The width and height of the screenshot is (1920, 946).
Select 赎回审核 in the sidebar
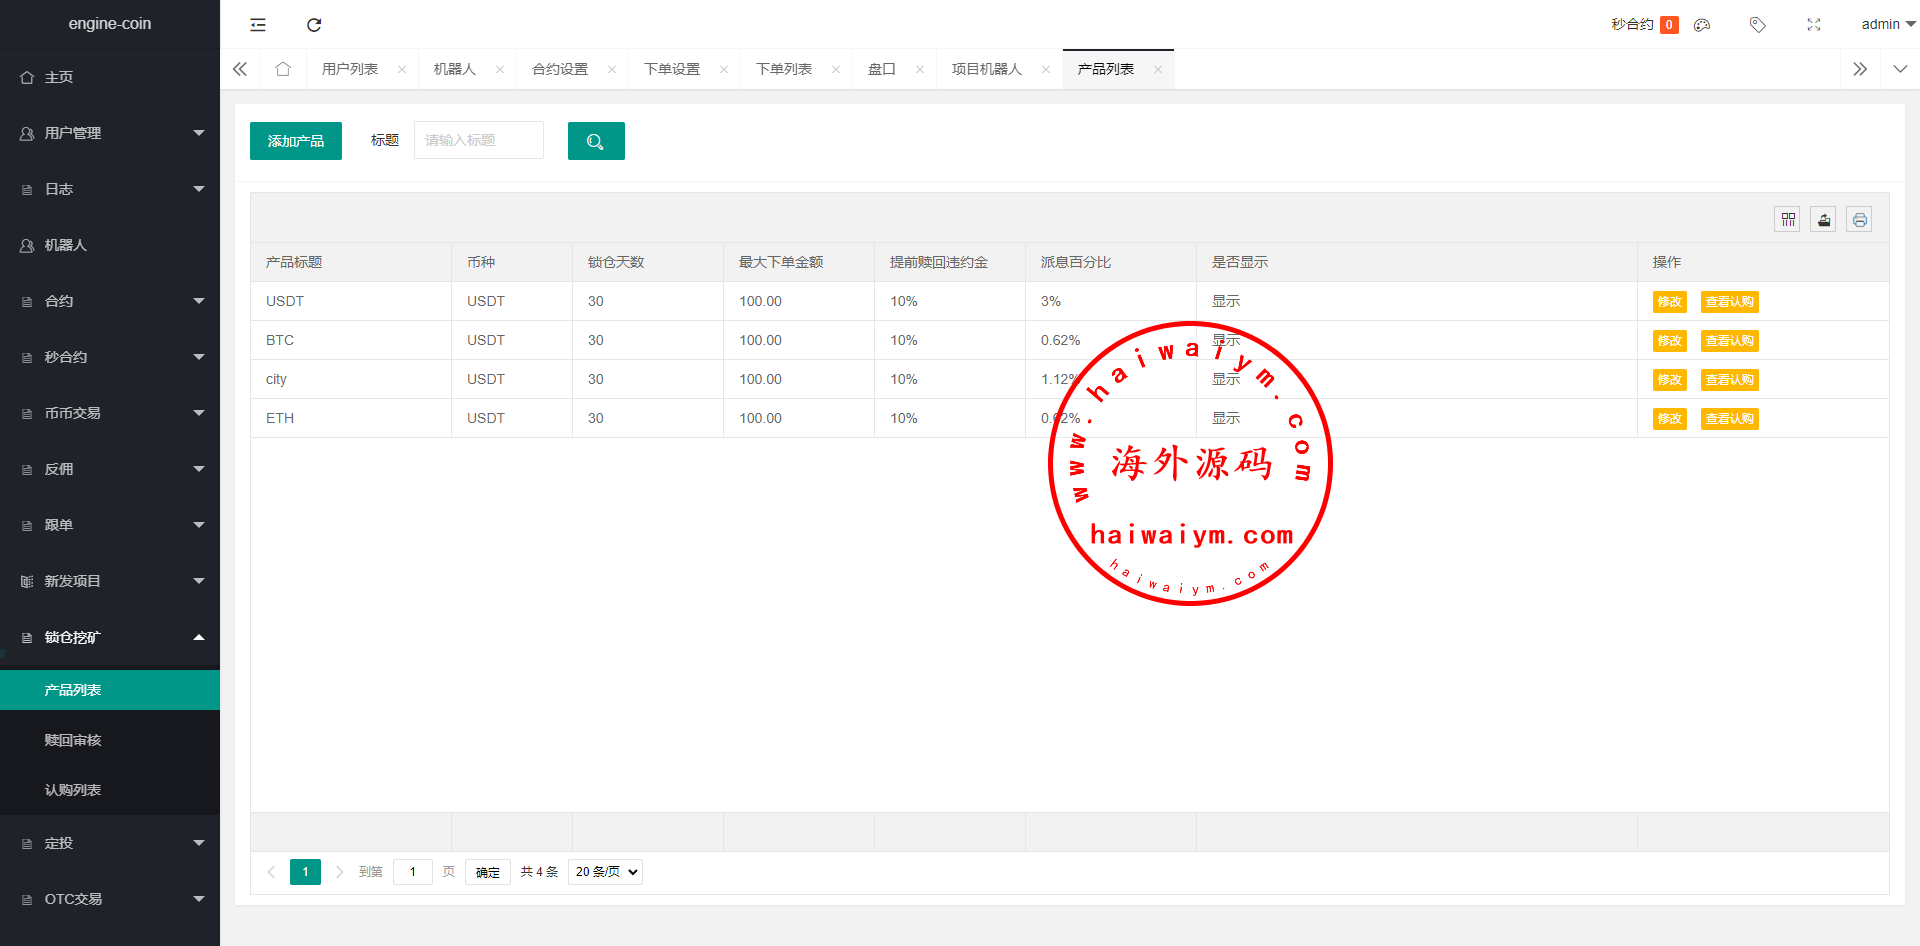click(73, 740)
